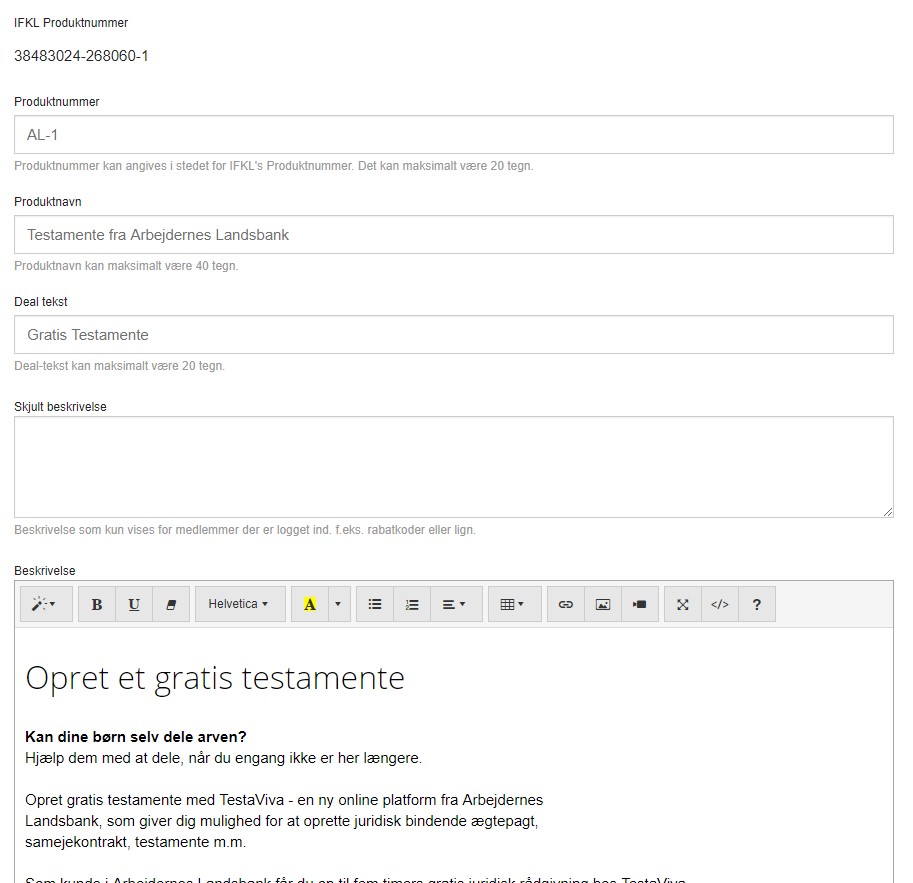Click the paragraph starting 'Opret gratis testamente med TestaViva'
Screen dimensions: 913x883
pyautogui.click(x=284, y=821)
